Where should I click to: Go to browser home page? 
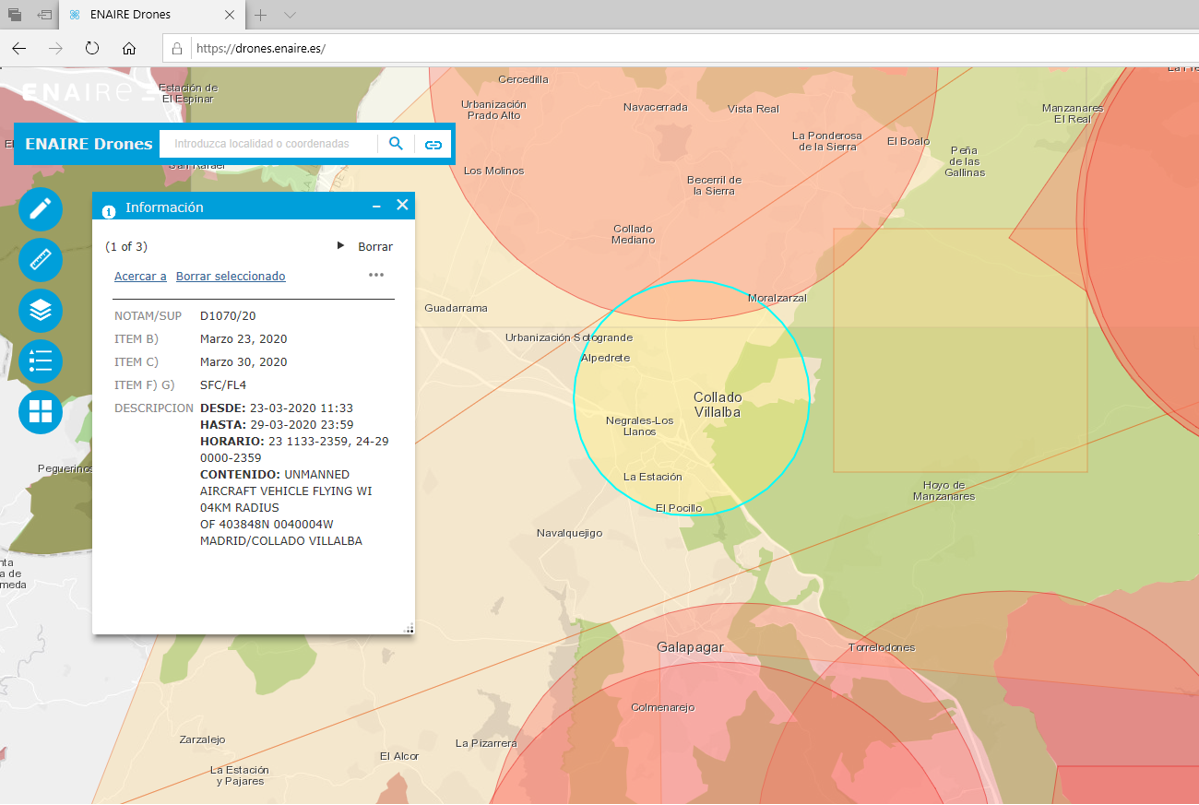coord(129,48)
